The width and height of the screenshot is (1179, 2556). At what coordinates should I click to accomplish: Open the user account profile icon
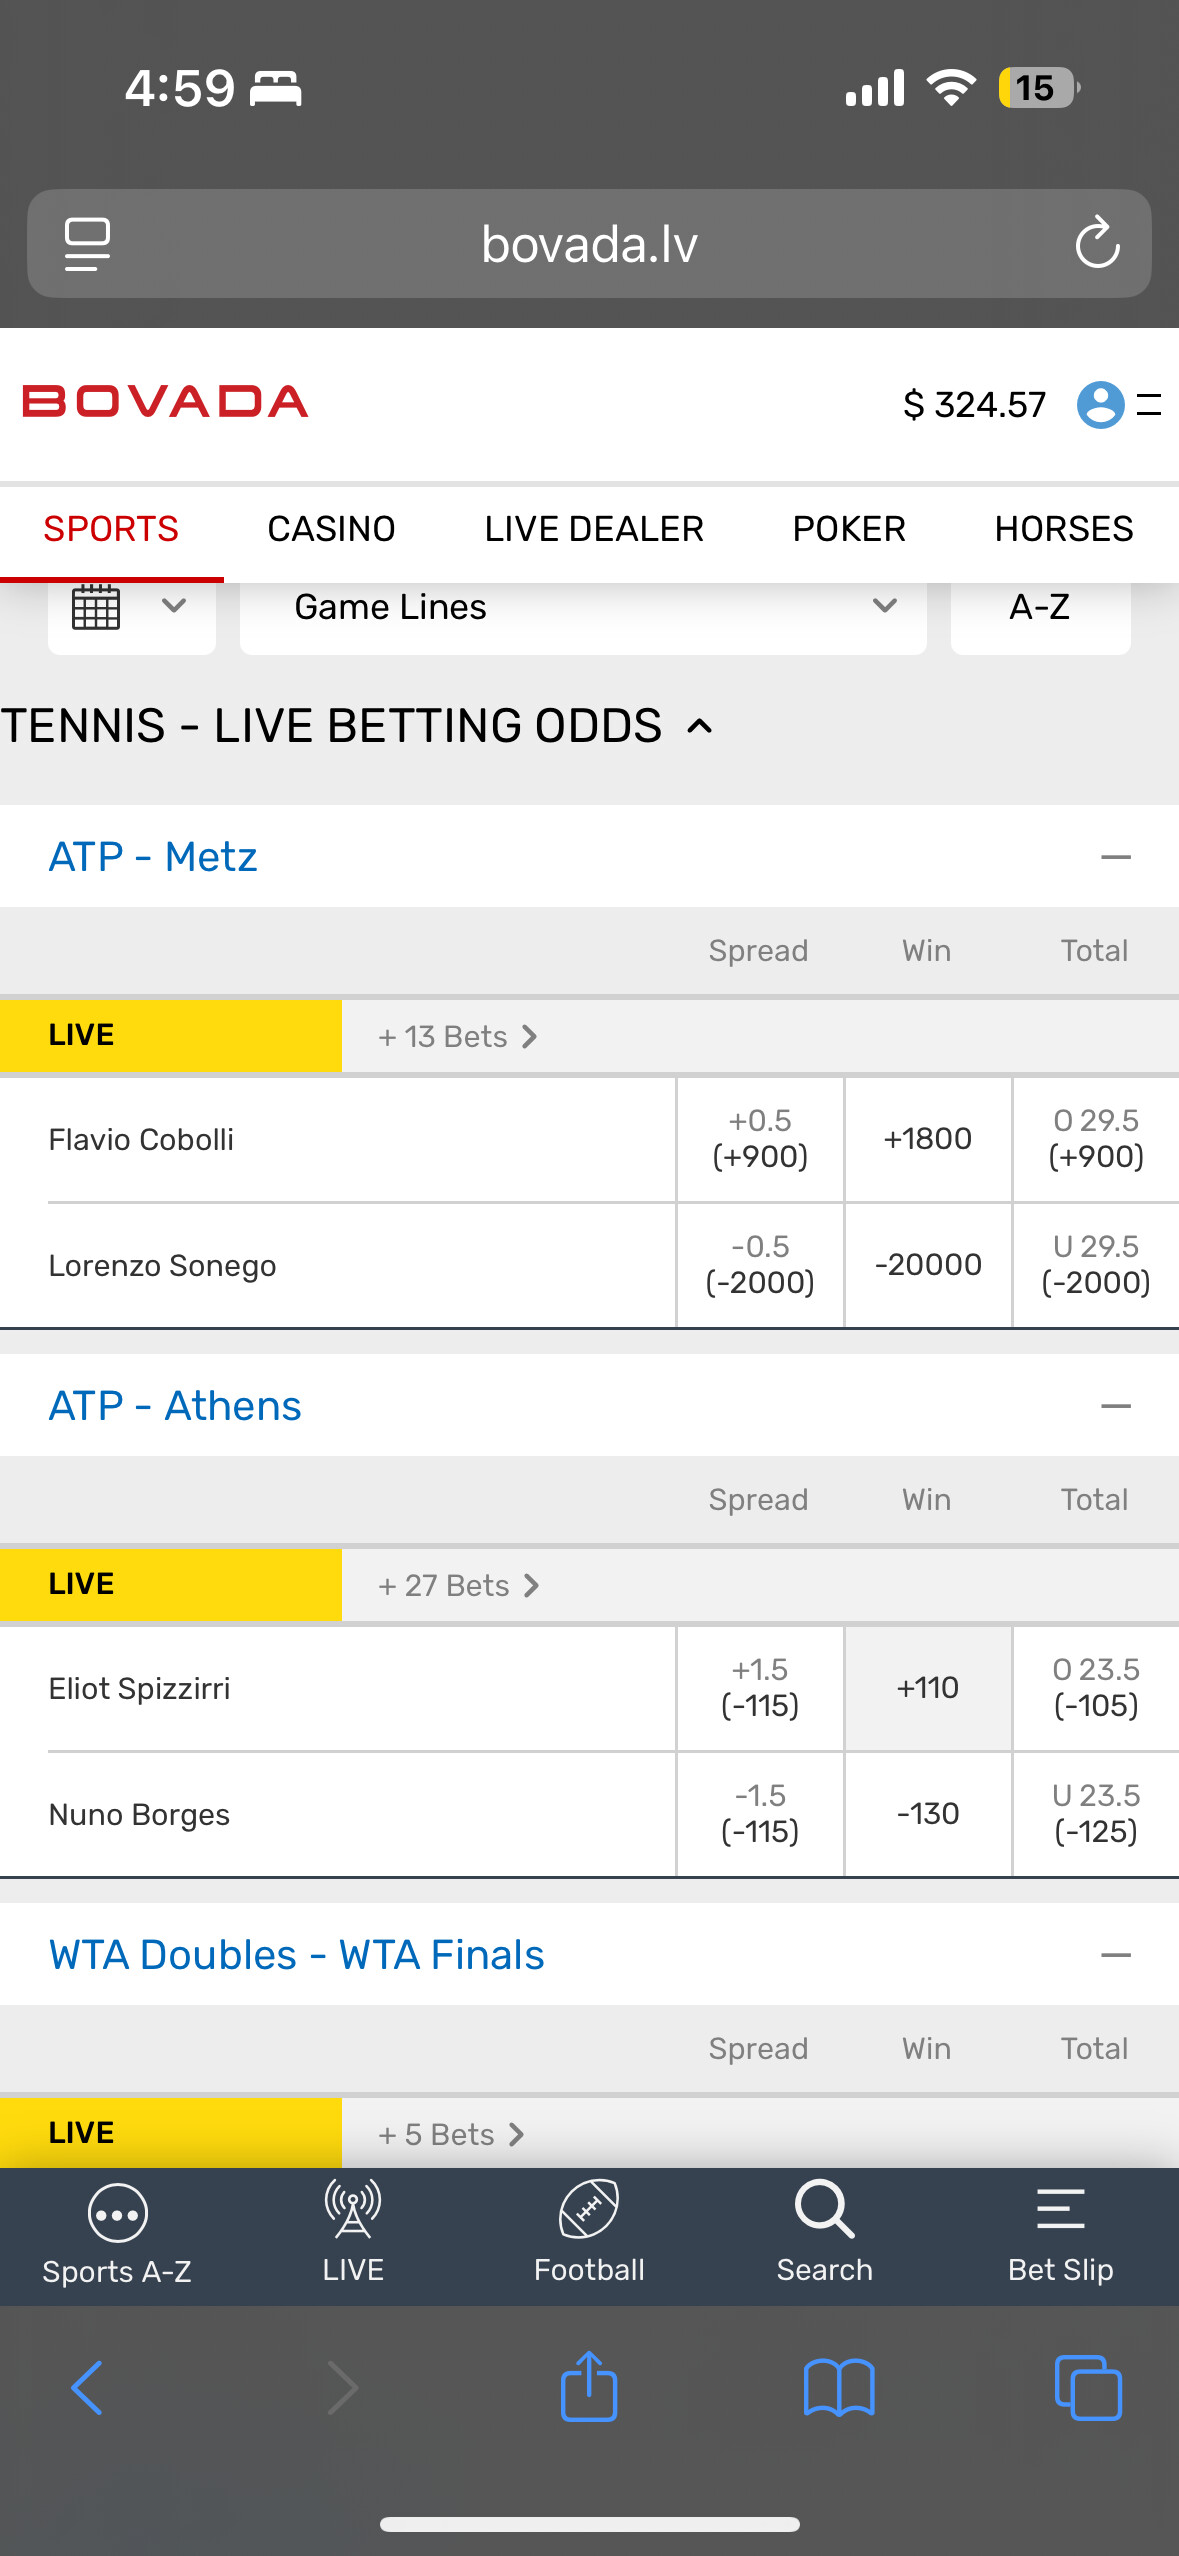pos(1100,405)
